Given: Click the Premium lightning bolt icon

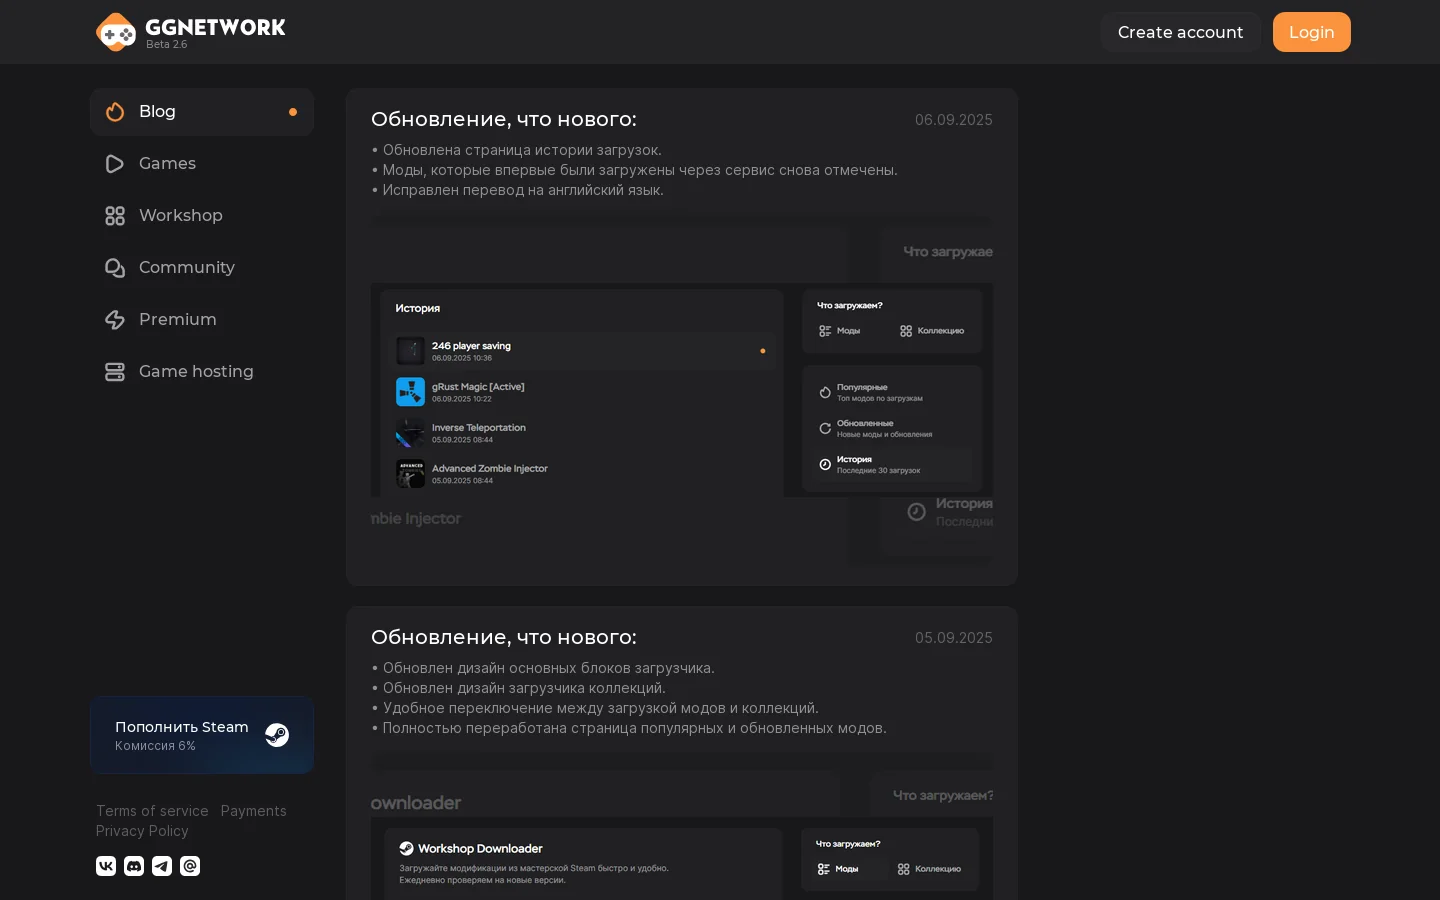Looking at the screenshot, I should click(115, 320).
